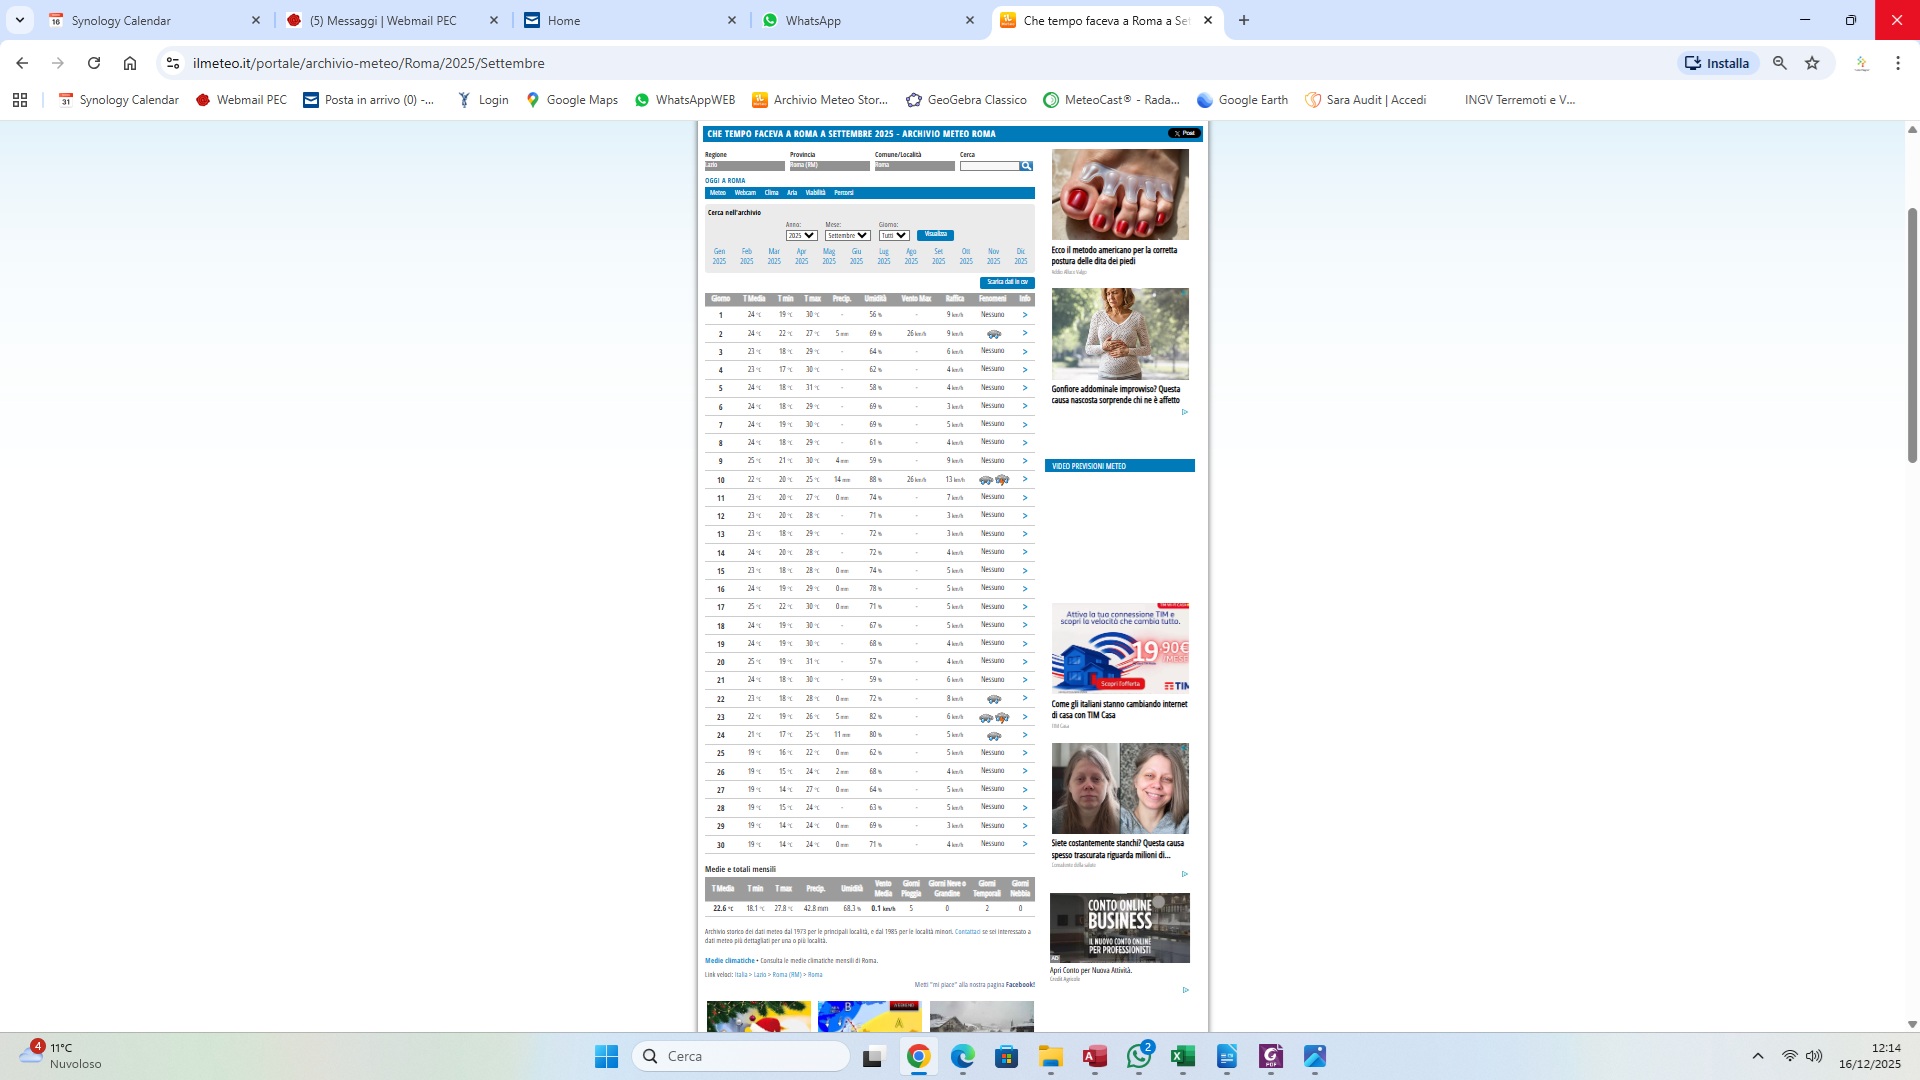The height and width of the screenshot is (1080, 1920).
Task: Click the Cerca text input on page
Action: [989, 166]
